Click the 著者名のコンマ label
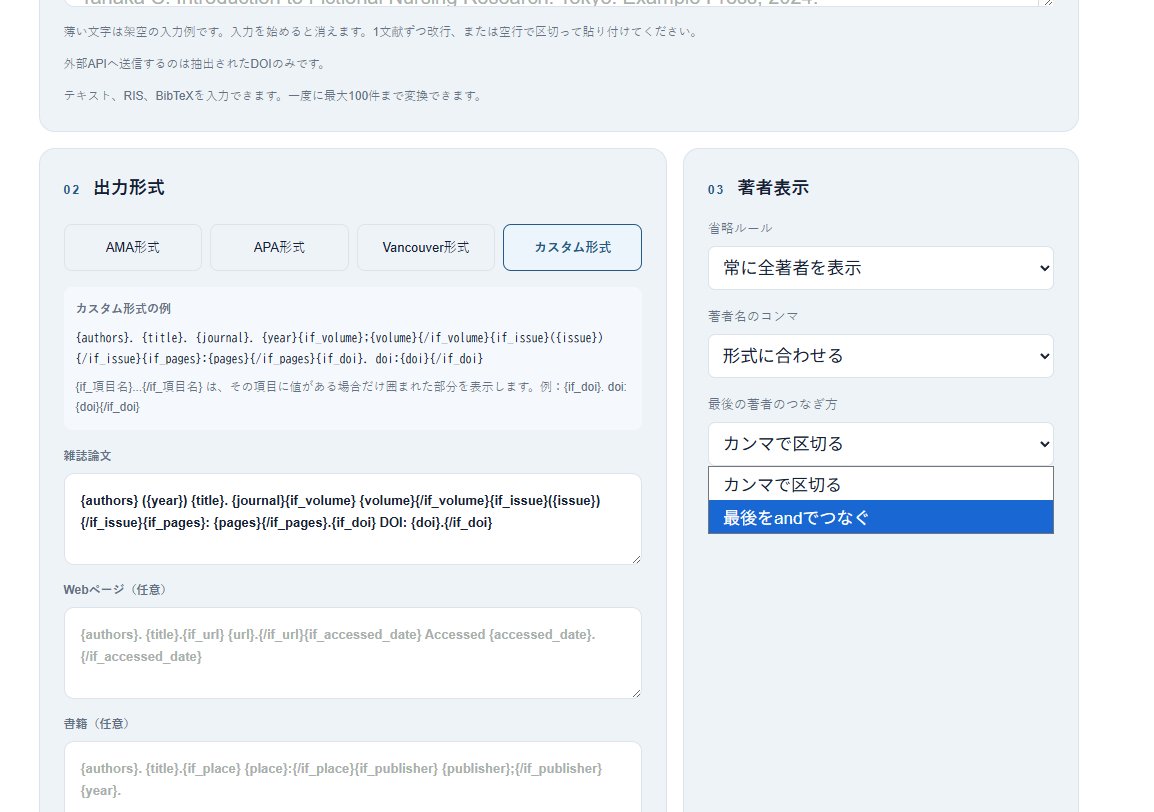1154x812 pixels. tap(753, 317)
